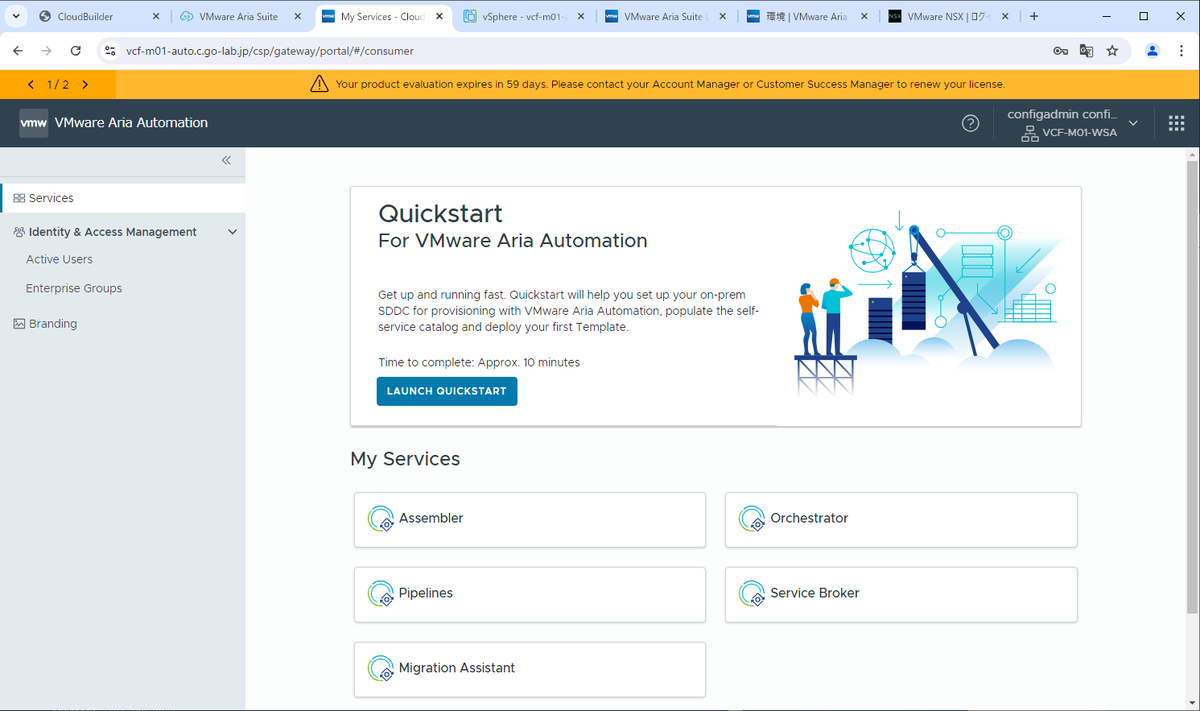Open the Chrome three-dot menu

(1181, 51)
